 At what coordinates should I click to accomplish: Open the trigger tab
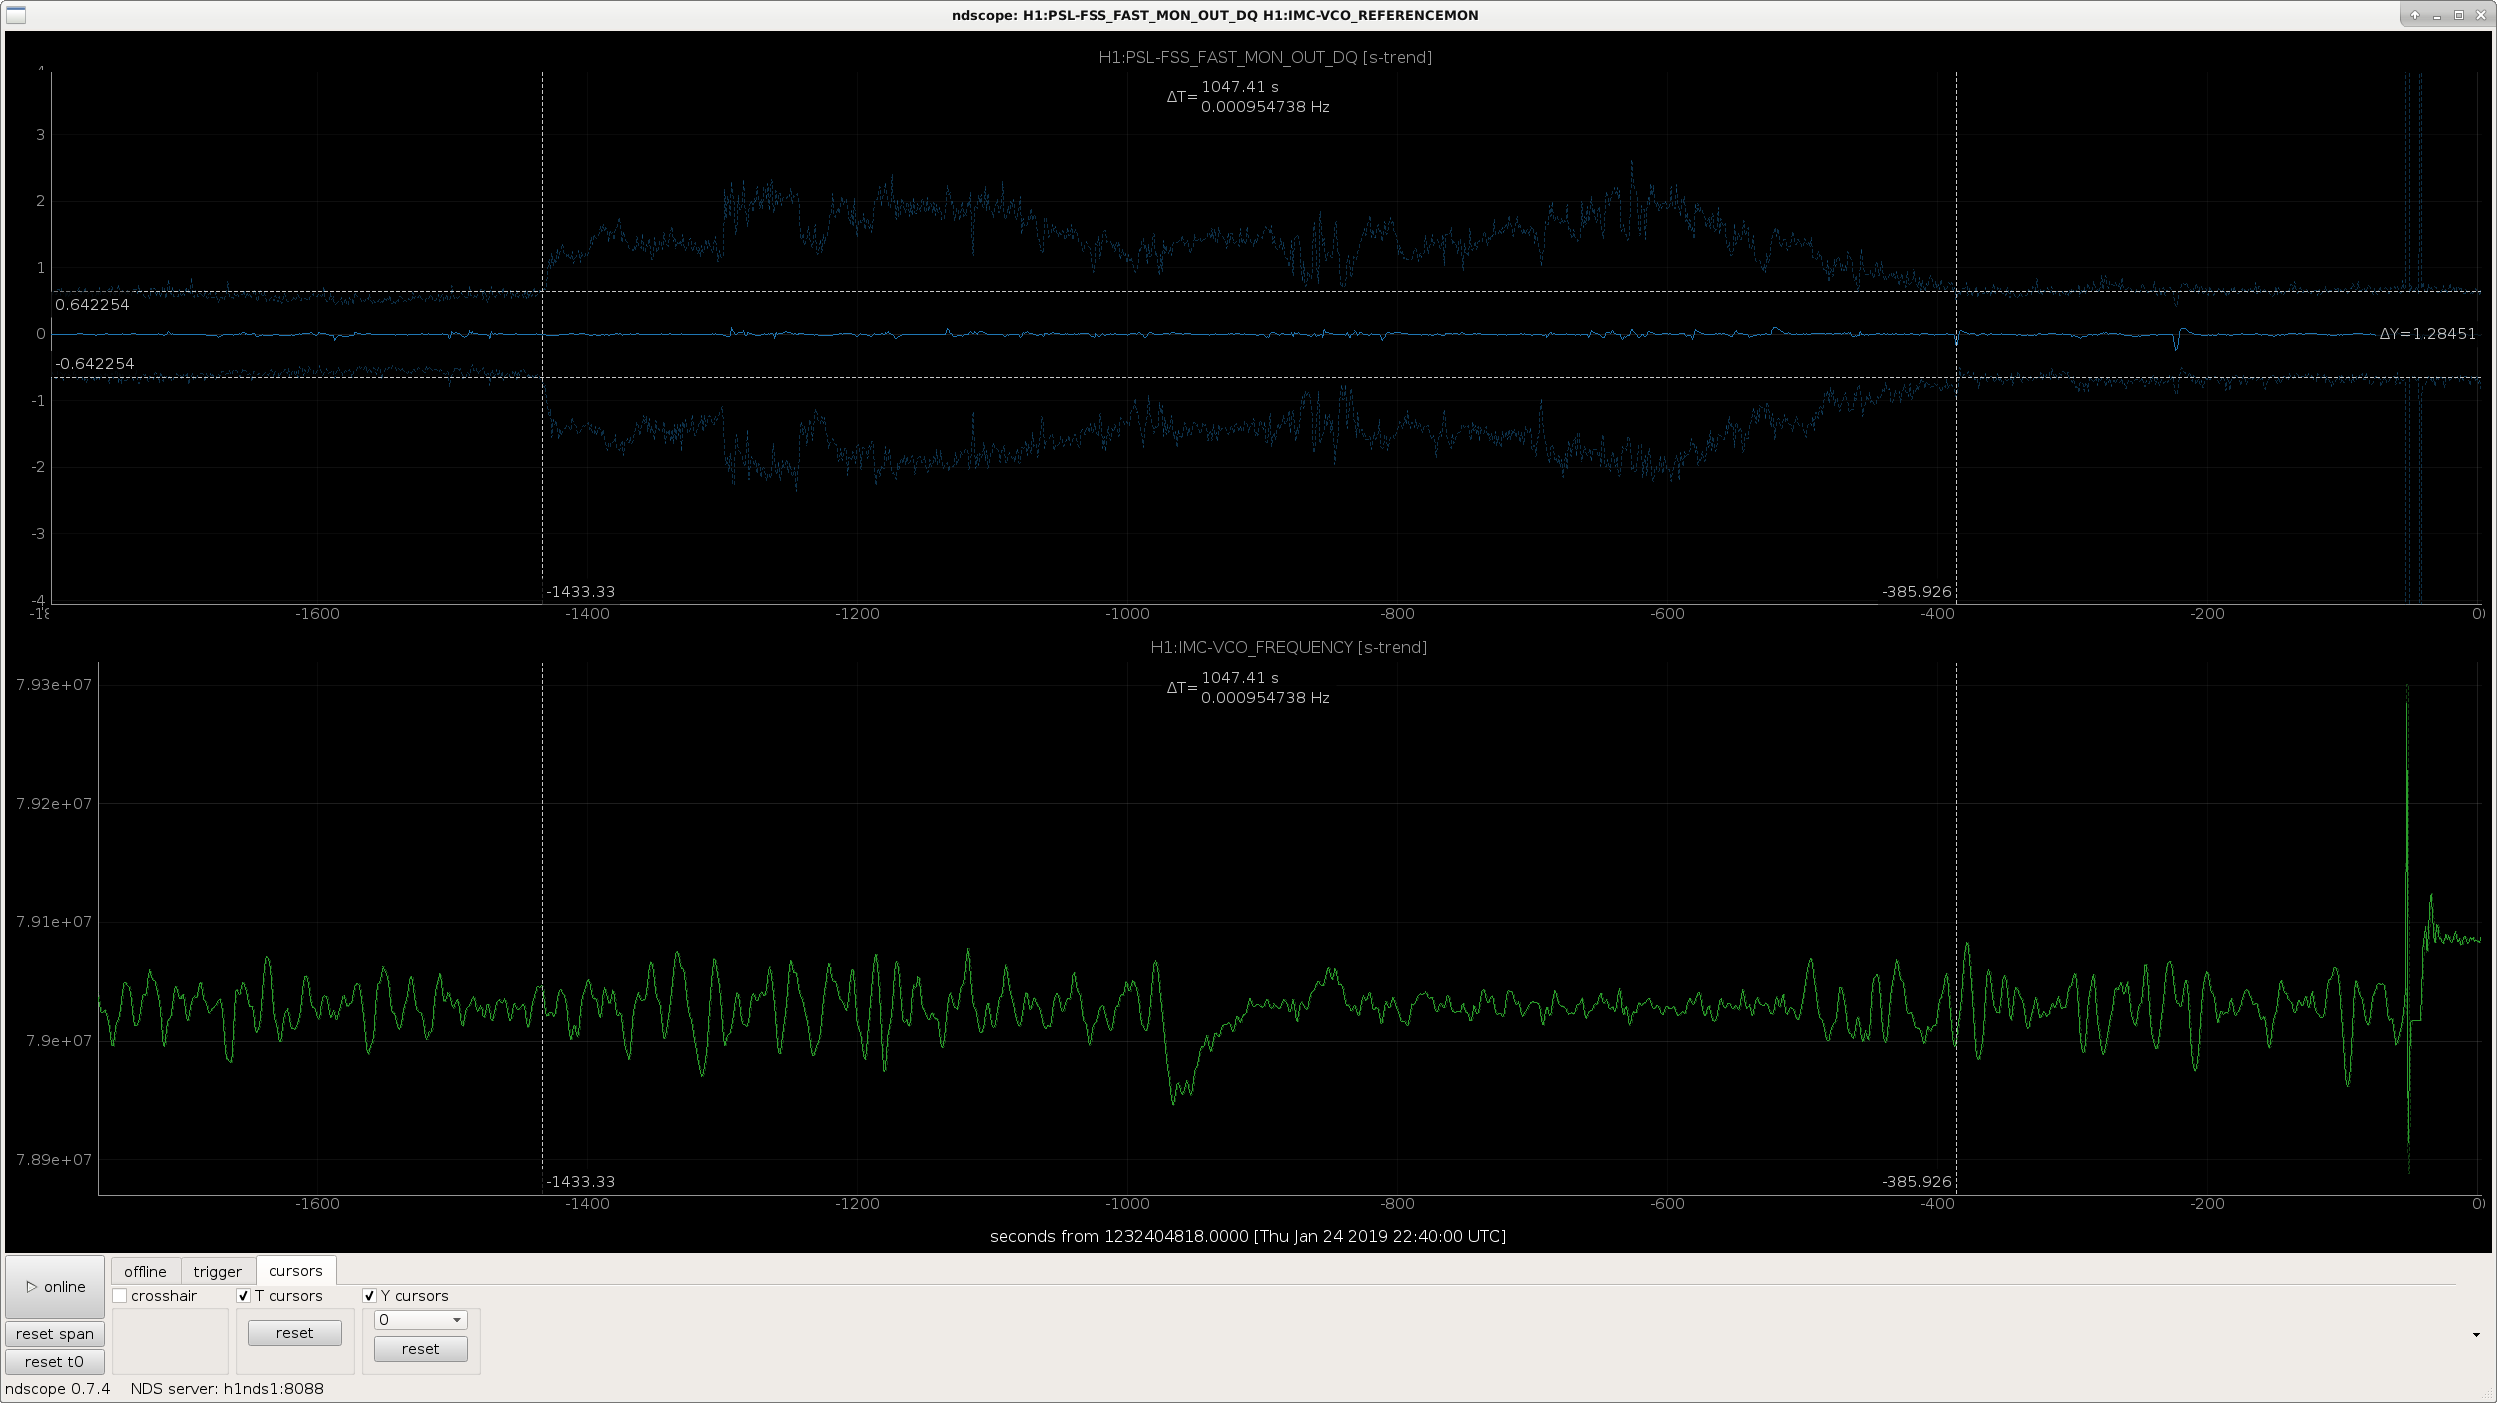217,1272
